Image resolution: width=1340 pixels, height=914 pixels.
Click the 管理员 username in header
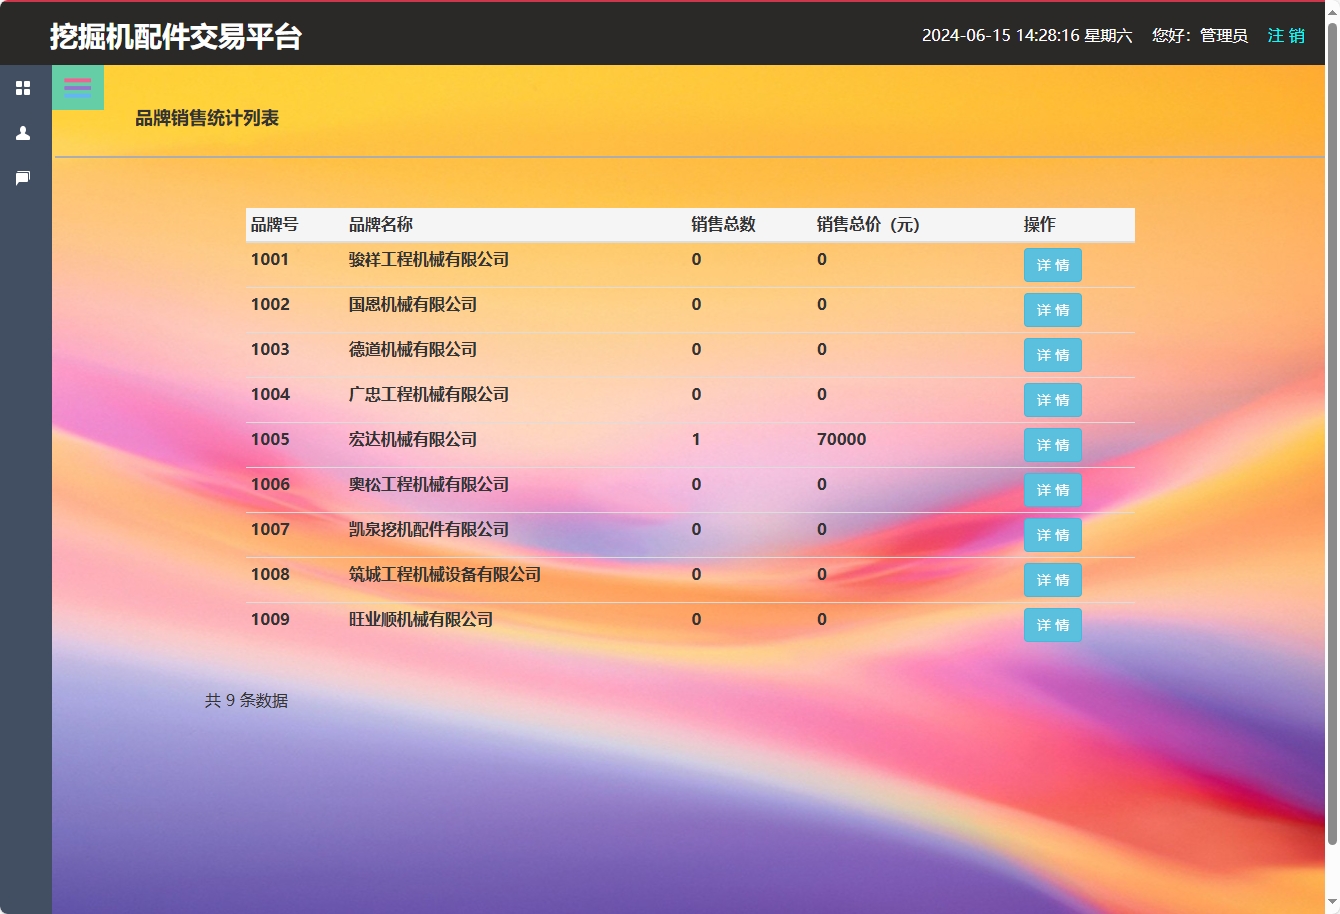(1223, 35)
